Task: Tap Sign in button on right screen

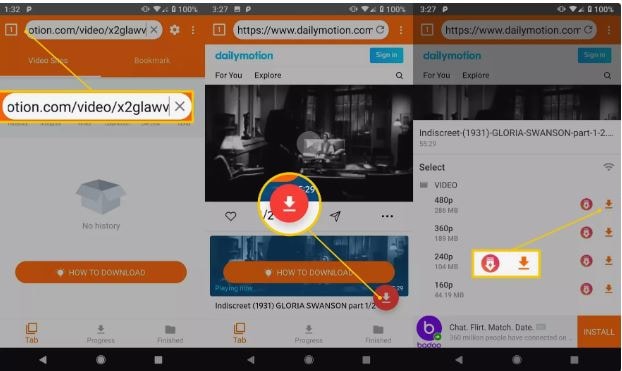Action: click(x=594, y=55)
